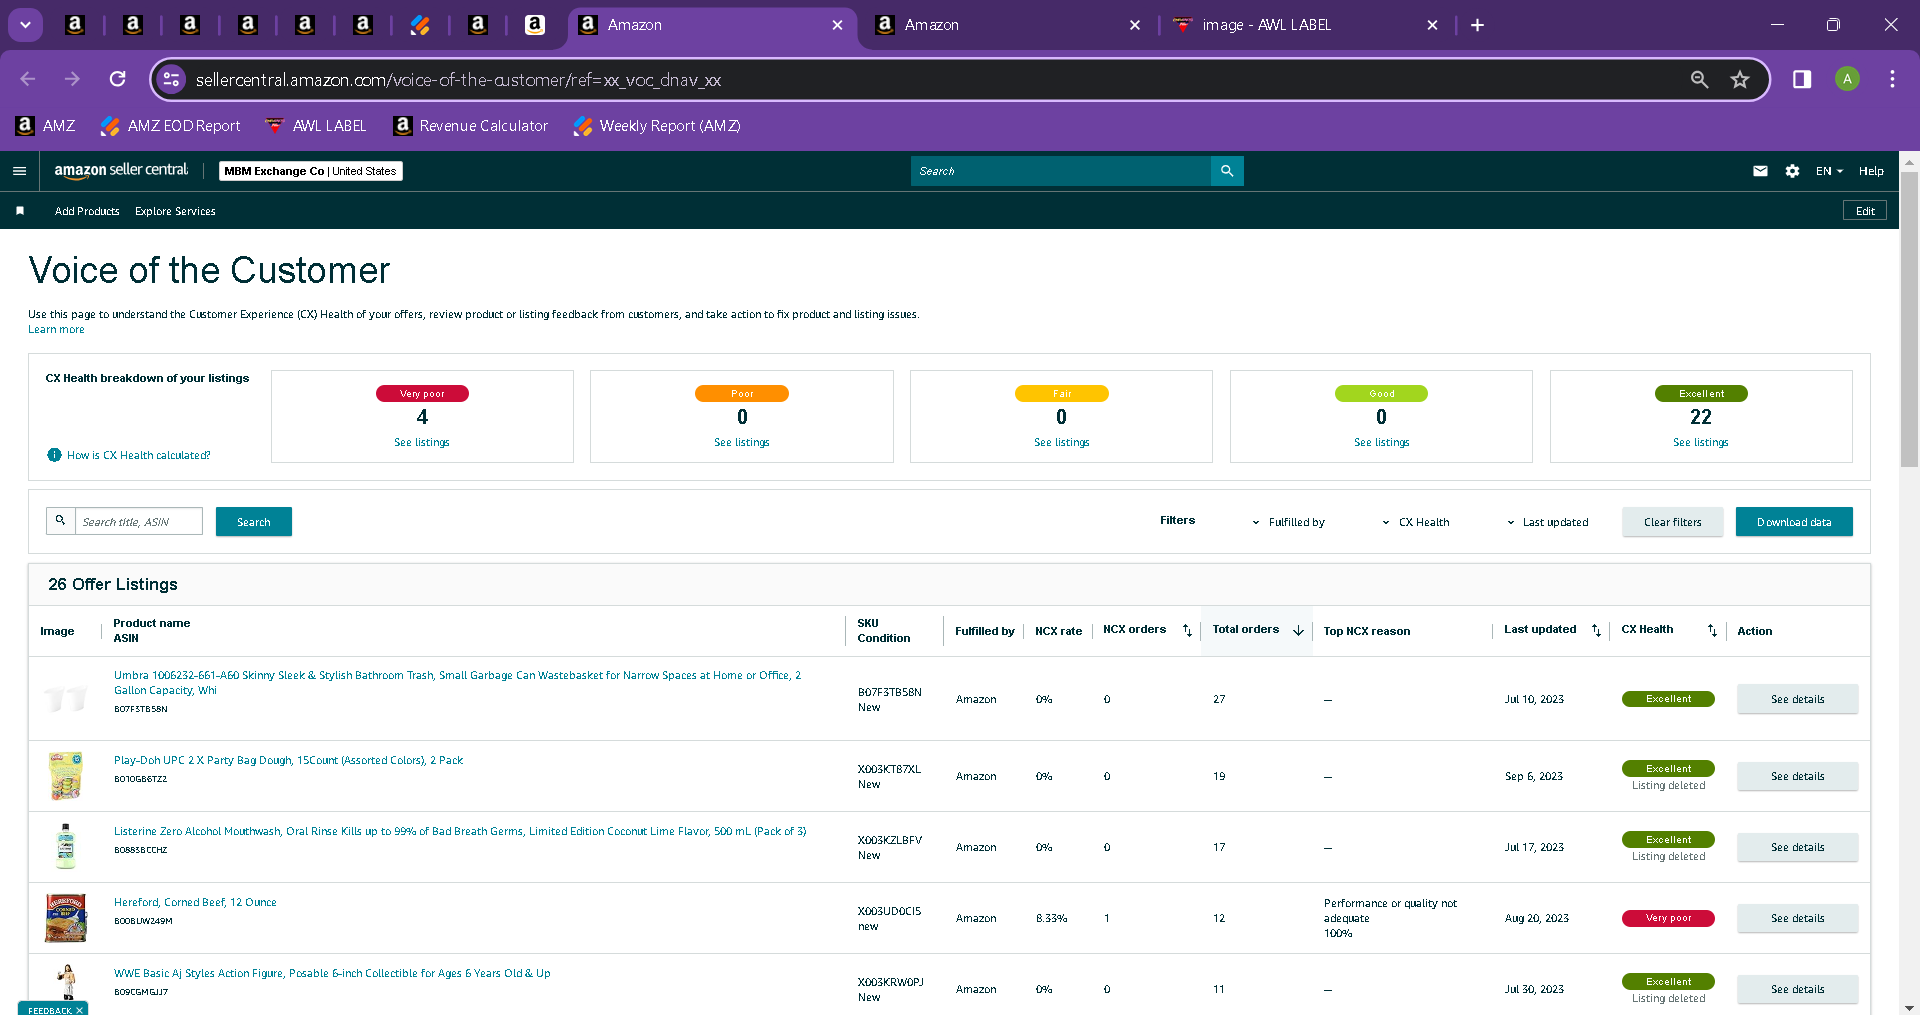See listings under Good
The width and height of the screenshot is (1920, 1015).
click(x=1382, y=442)
